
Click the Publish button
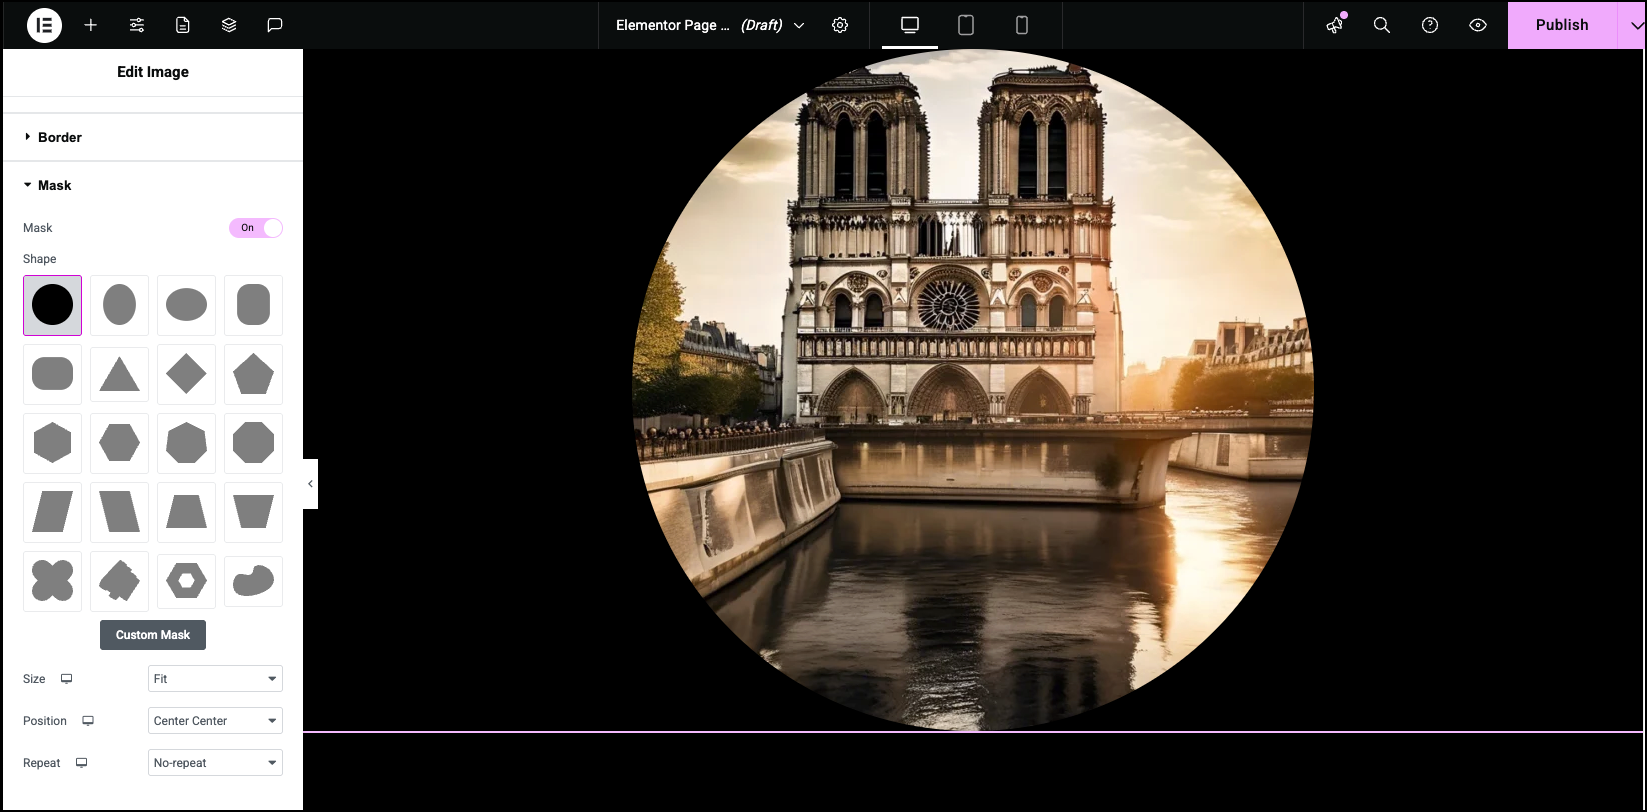[1561, 25]
